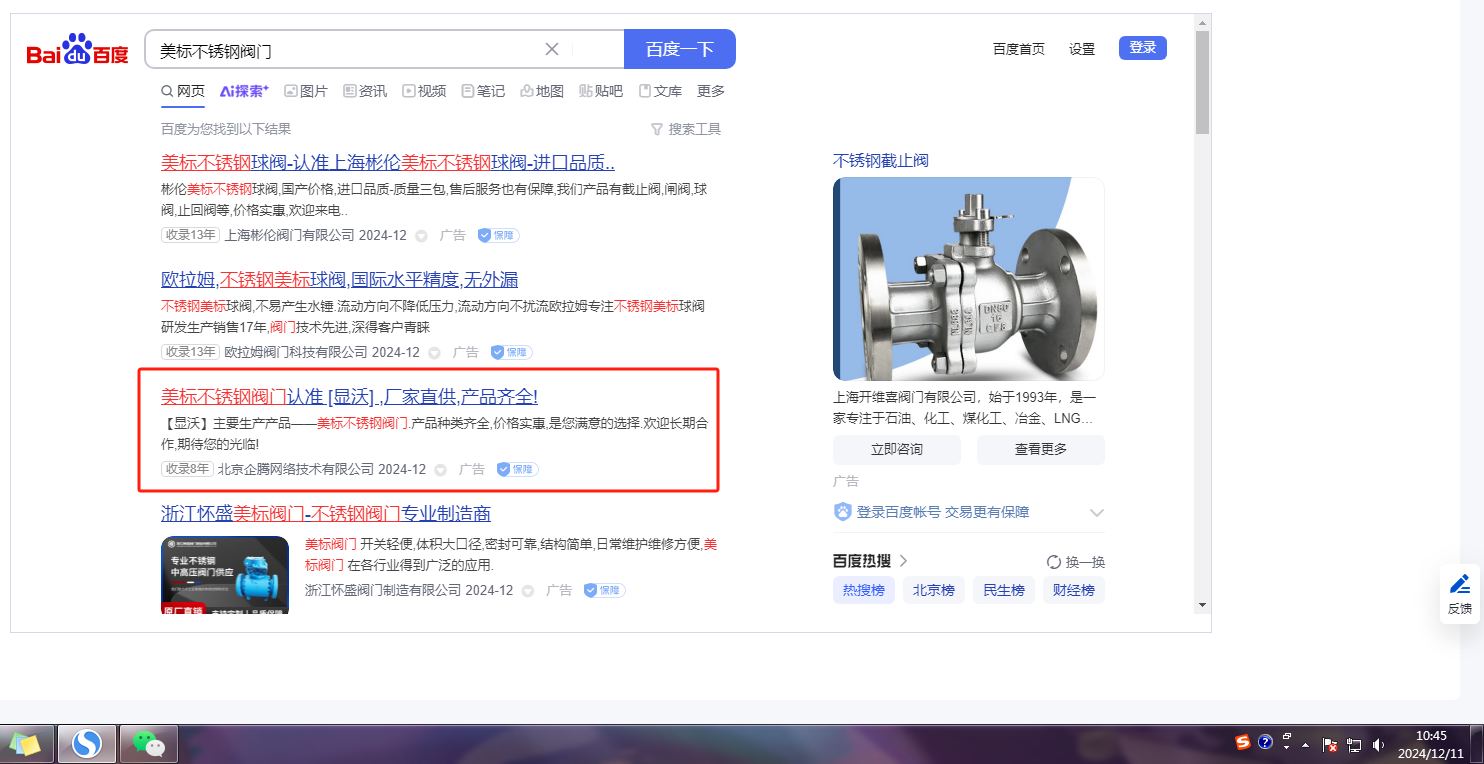The height and width of the screenshot is (764, 1484).
Task: Switch to the AI探索 tab
Action: point(244,91)
